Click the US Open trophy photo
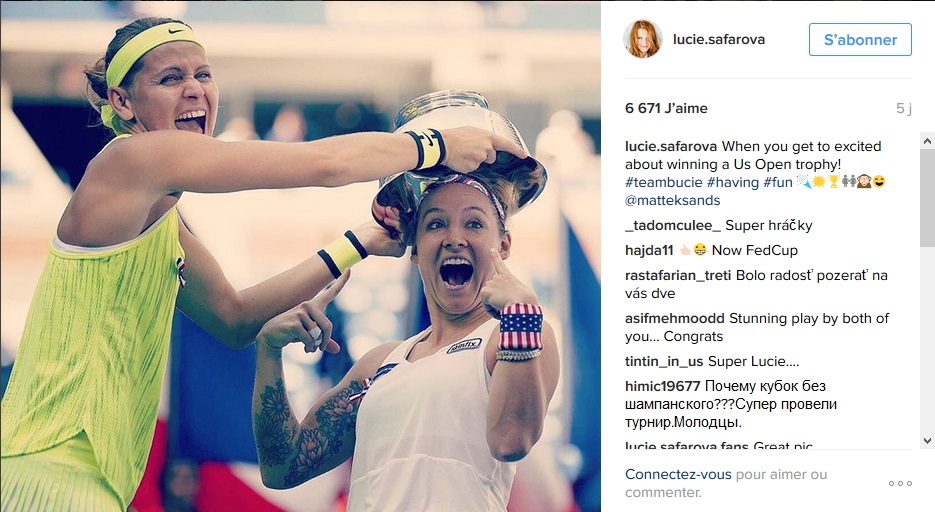The height and width of the screenshot is (512, 935). (x=301, y=256)
